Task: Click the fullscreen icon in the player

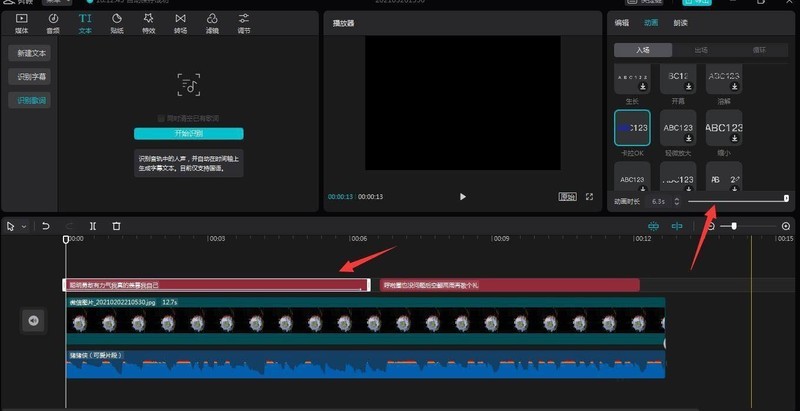Action: [589, 196]
